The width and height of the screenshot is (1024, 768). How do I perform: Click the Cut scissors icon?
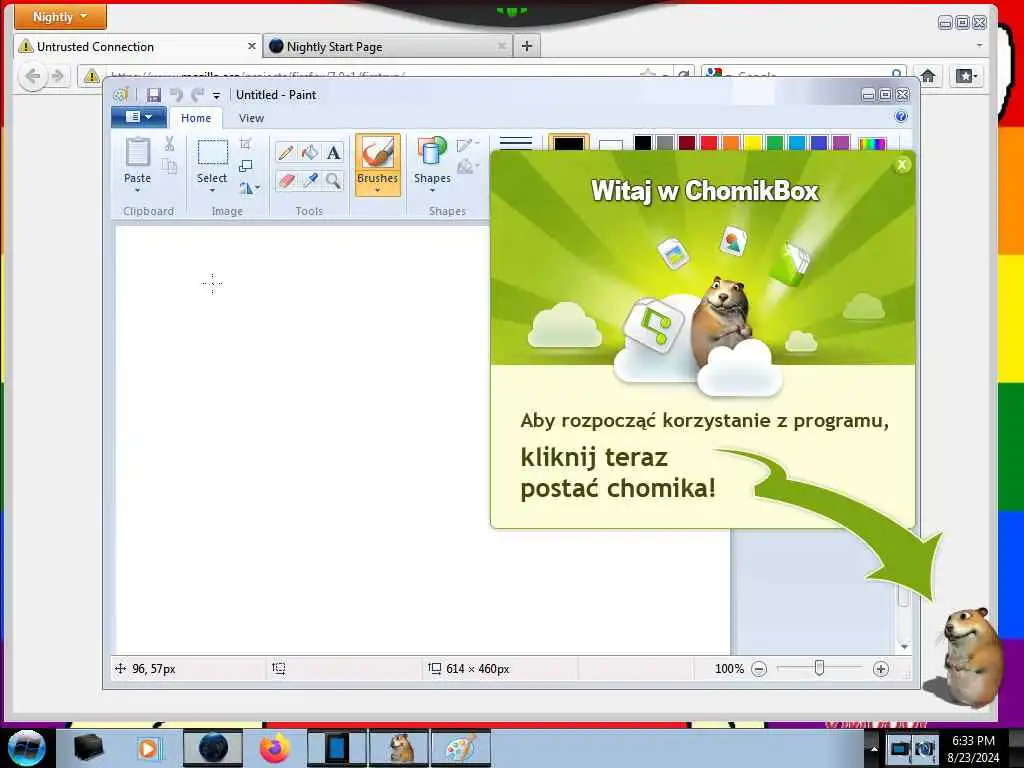click(169, 144)
